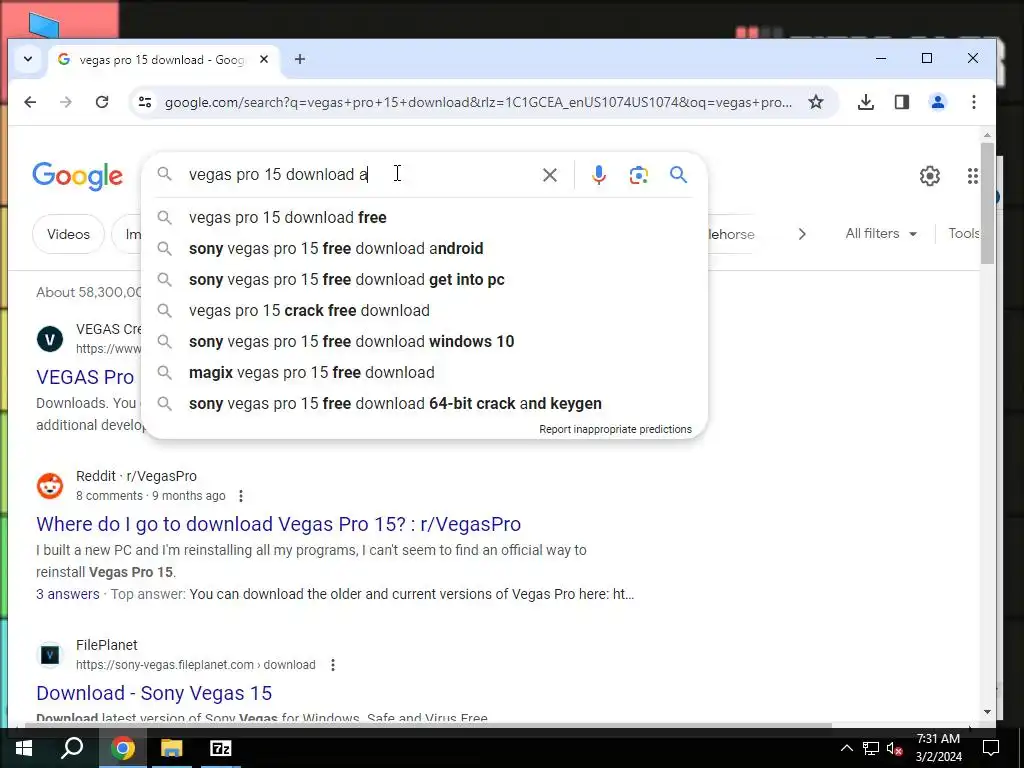
Task: Close the vegas pro 15 download tab
Action: 264,59
